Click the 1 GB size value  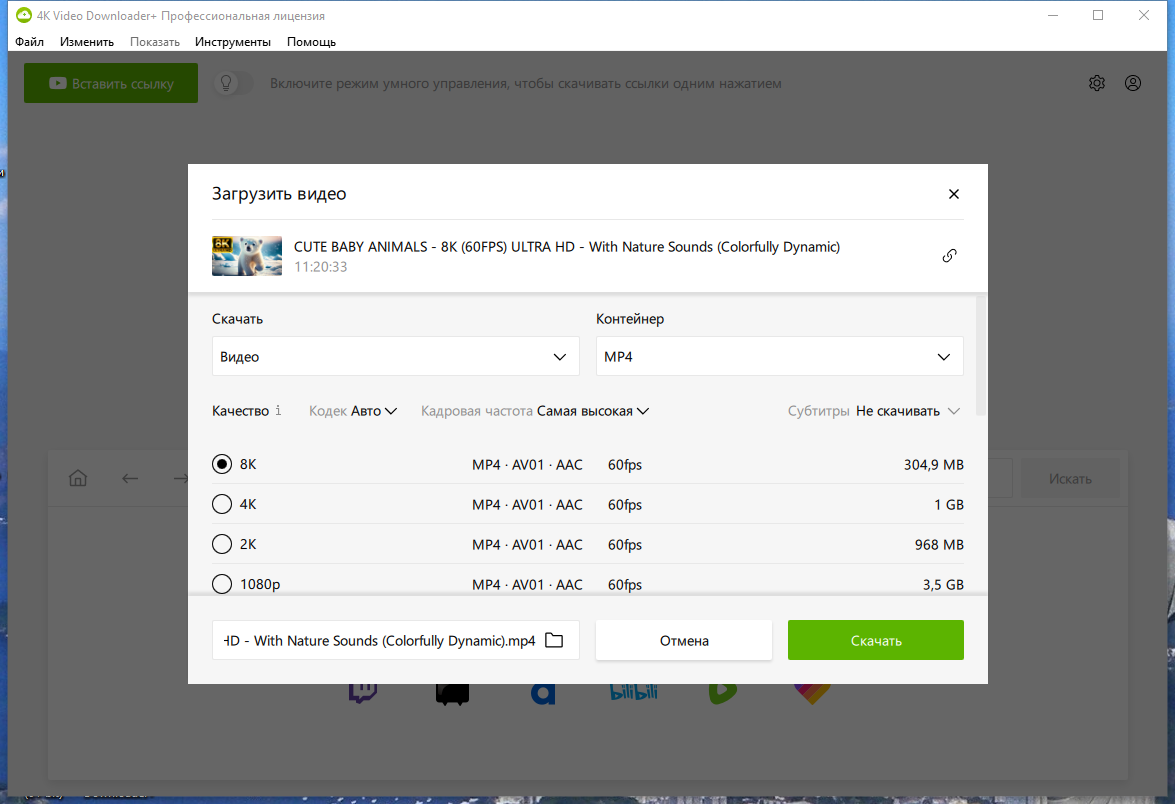pyautogui.click(x=949, y=505)
